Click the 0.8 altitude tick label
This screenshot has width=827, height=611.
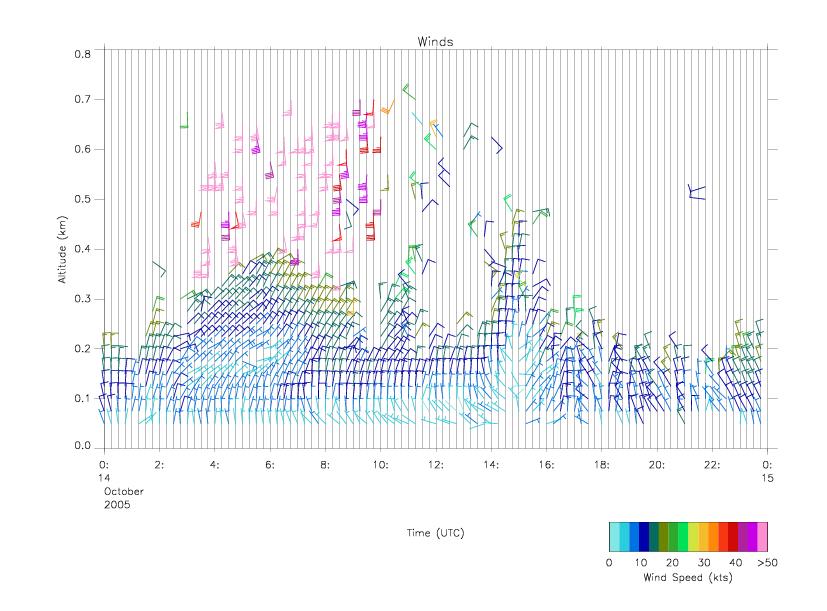tap(82, 54)
